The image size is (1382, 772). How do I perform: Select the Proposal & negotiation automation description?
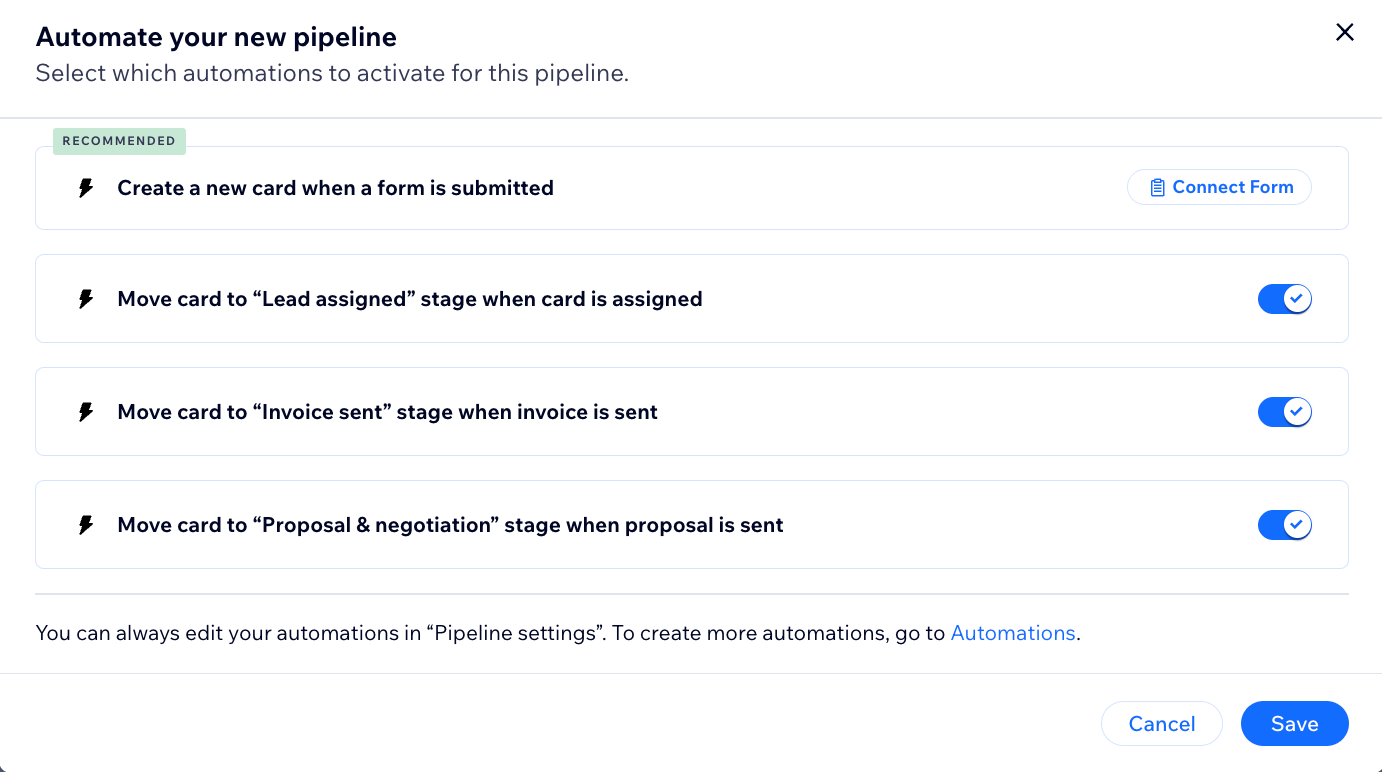click(x=450, y=525)
